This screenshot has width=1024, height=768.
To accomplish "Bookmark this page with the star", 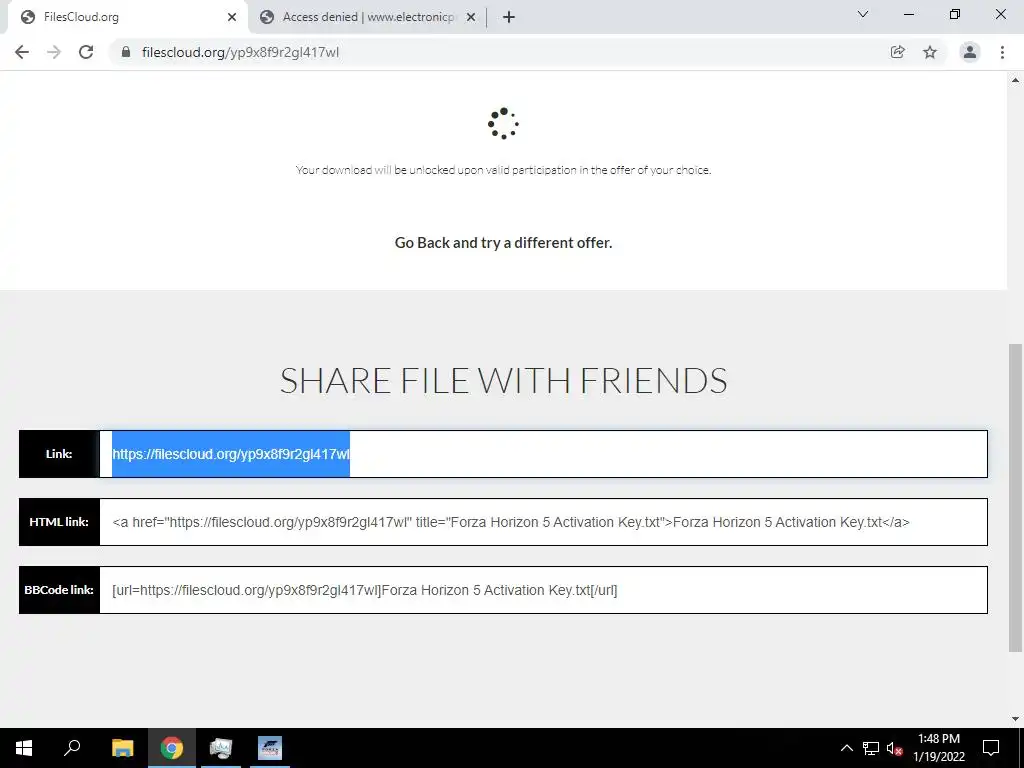I will [x=930, y=52].
